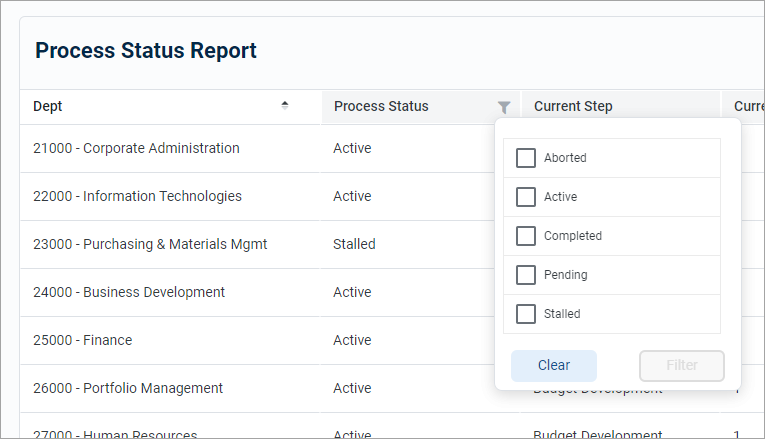Click the Current Step column header
Screen dimensions: 765x439
[x=573, y=107]
